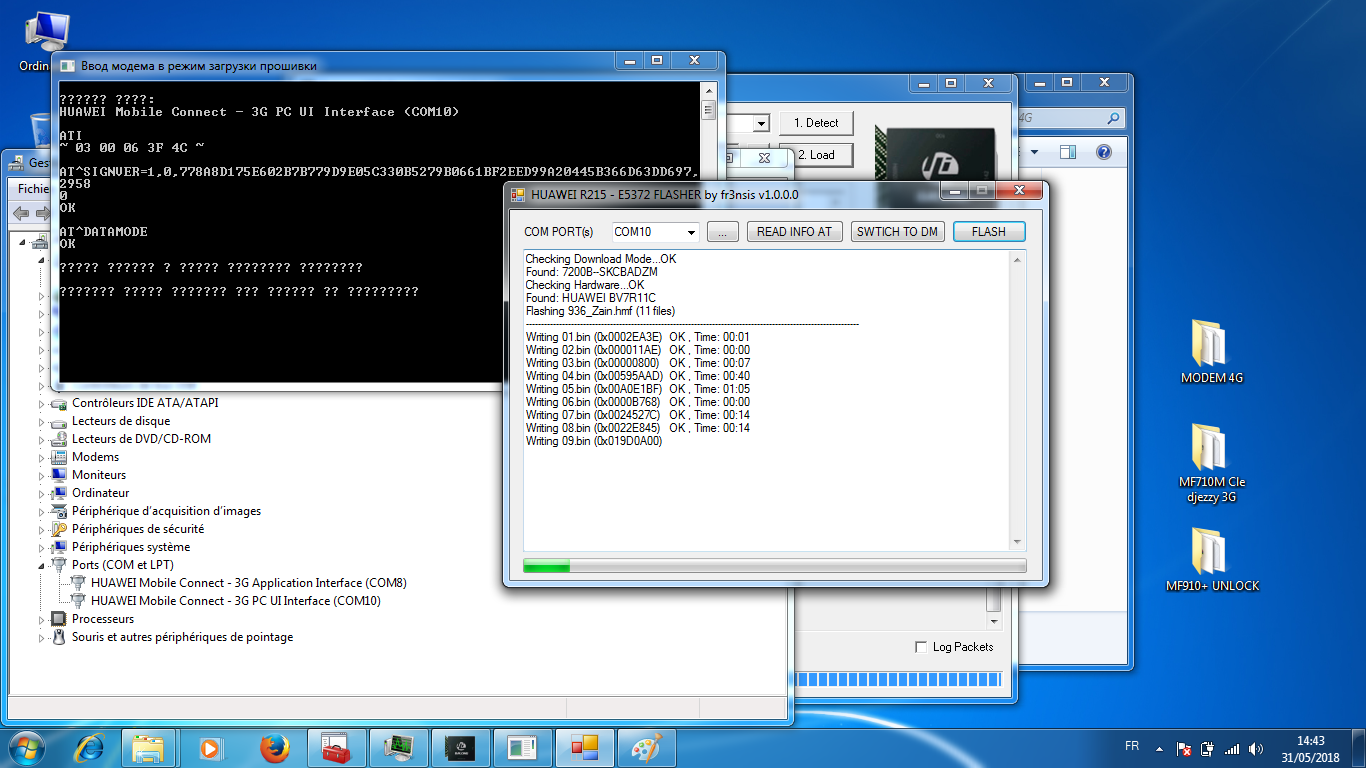Click the Ordinateur device icon
This screenshot has width=1366, height=768.
(x=59, y=493)
